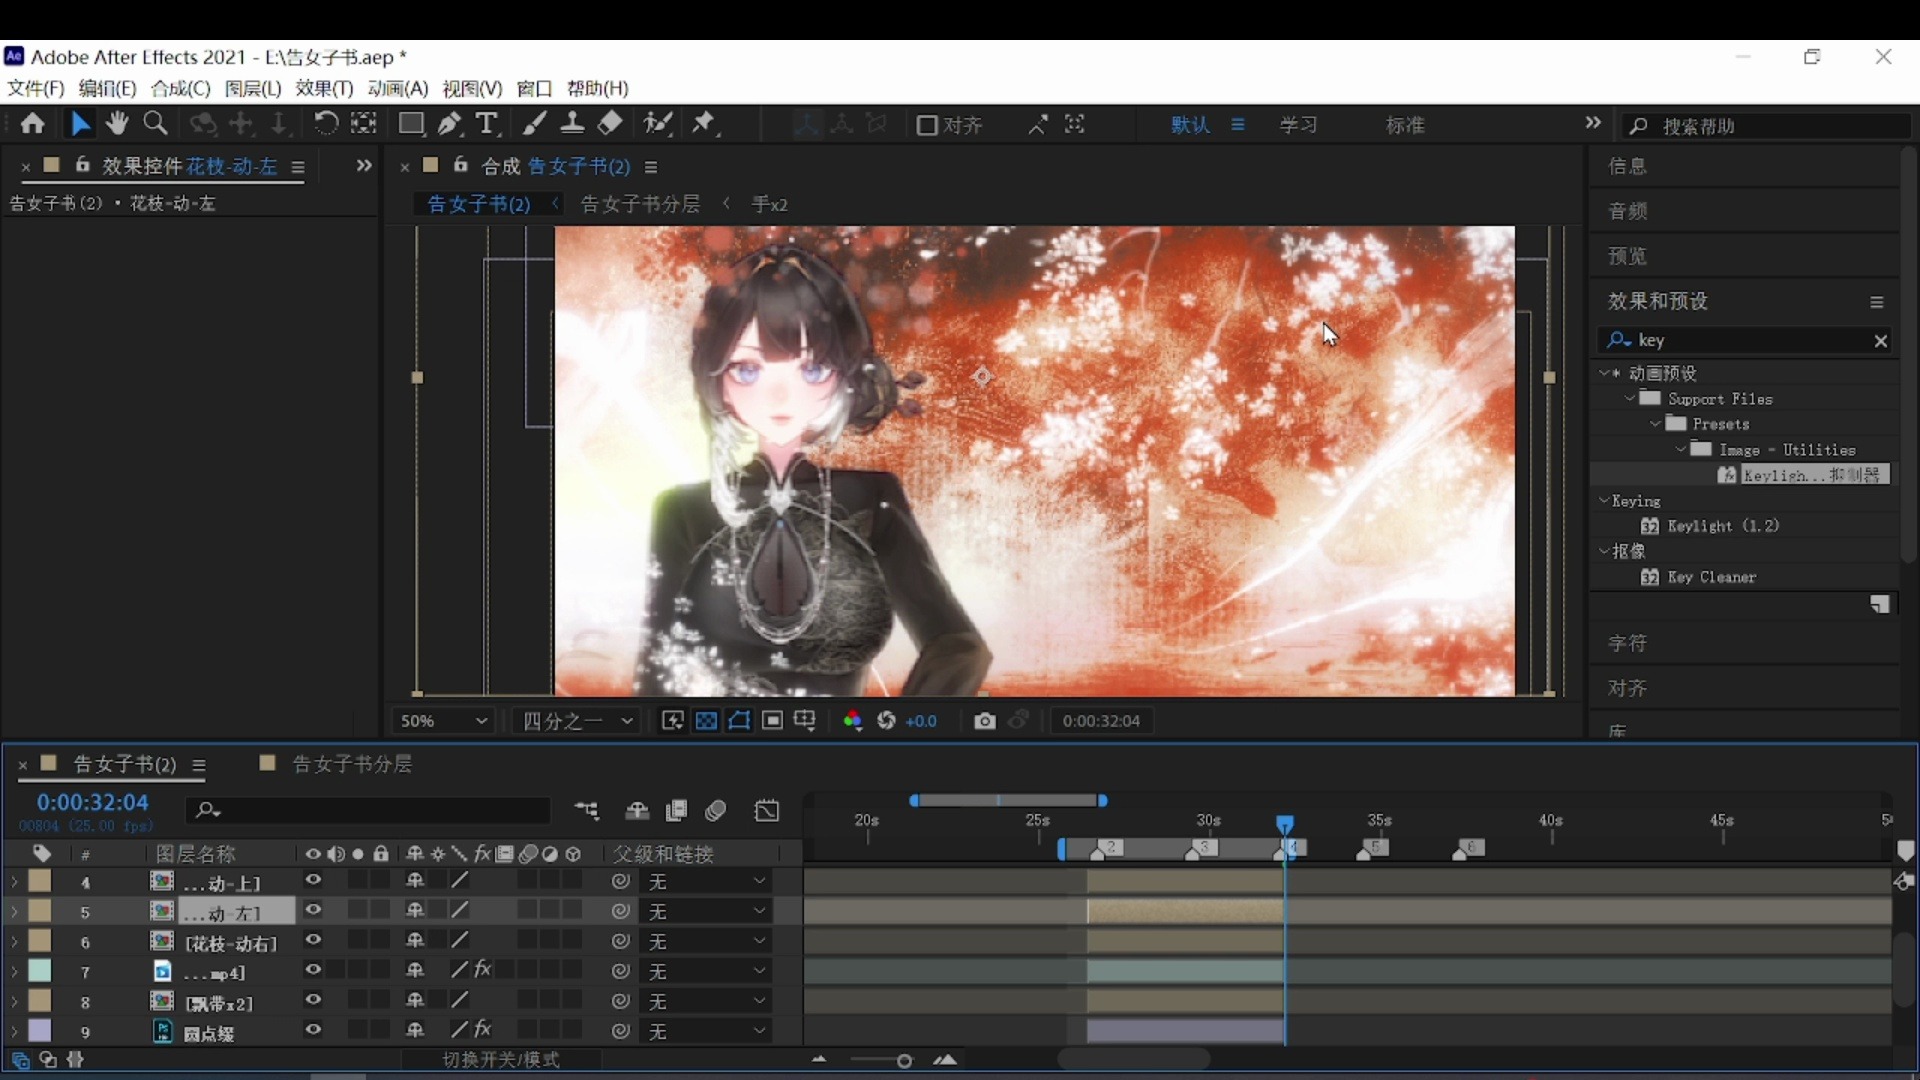Screen dimensions: 1920x1080
Task: Switch to the 学习 workspace
Action: tap(1299, 125)
